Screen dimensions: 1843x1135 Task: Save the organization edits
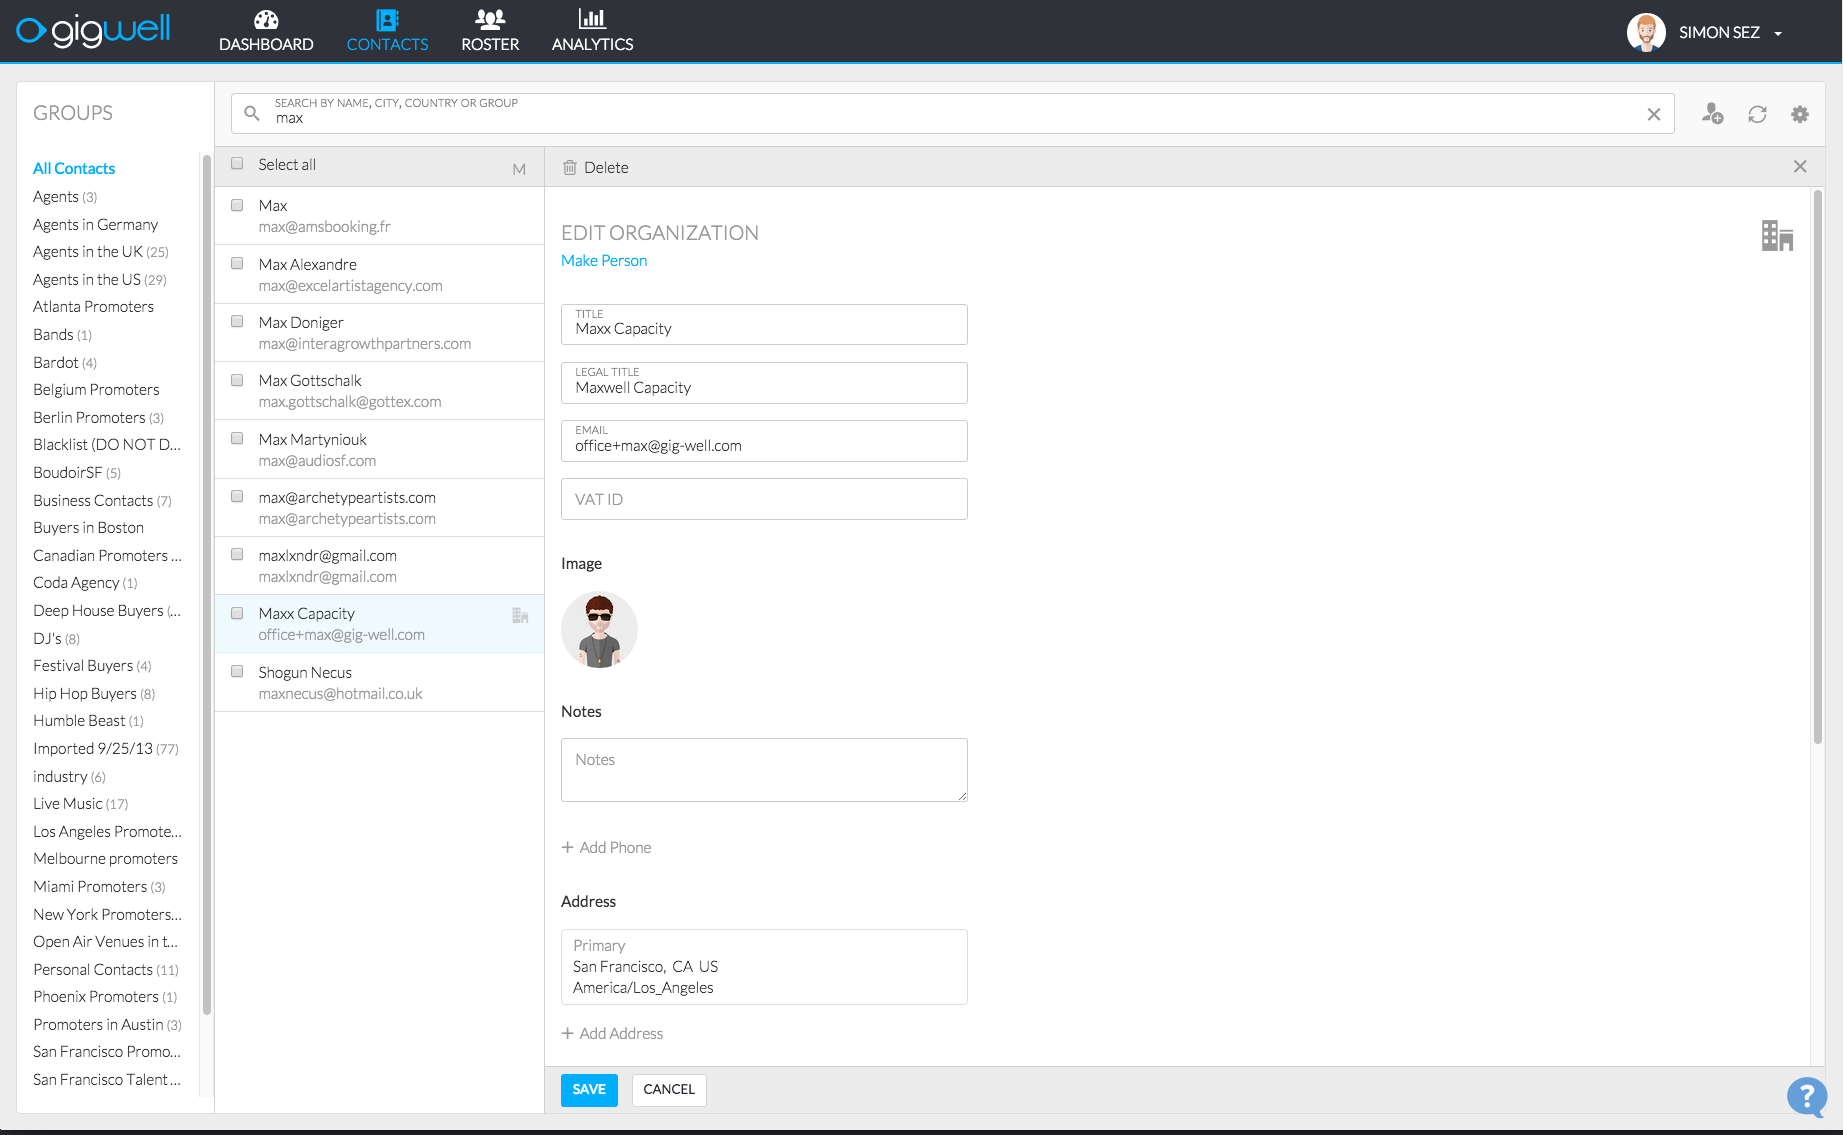click(x=588, y=1089)
